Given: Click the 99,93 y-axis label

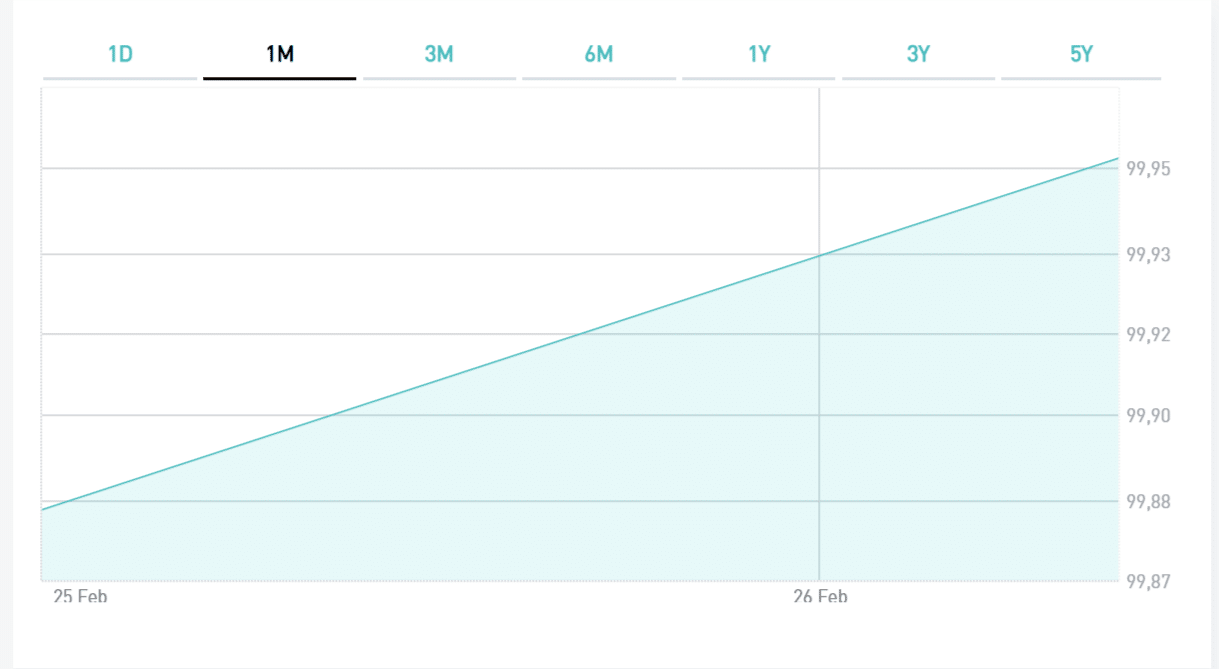Looking at the screenshot, I should (1148, 255).
